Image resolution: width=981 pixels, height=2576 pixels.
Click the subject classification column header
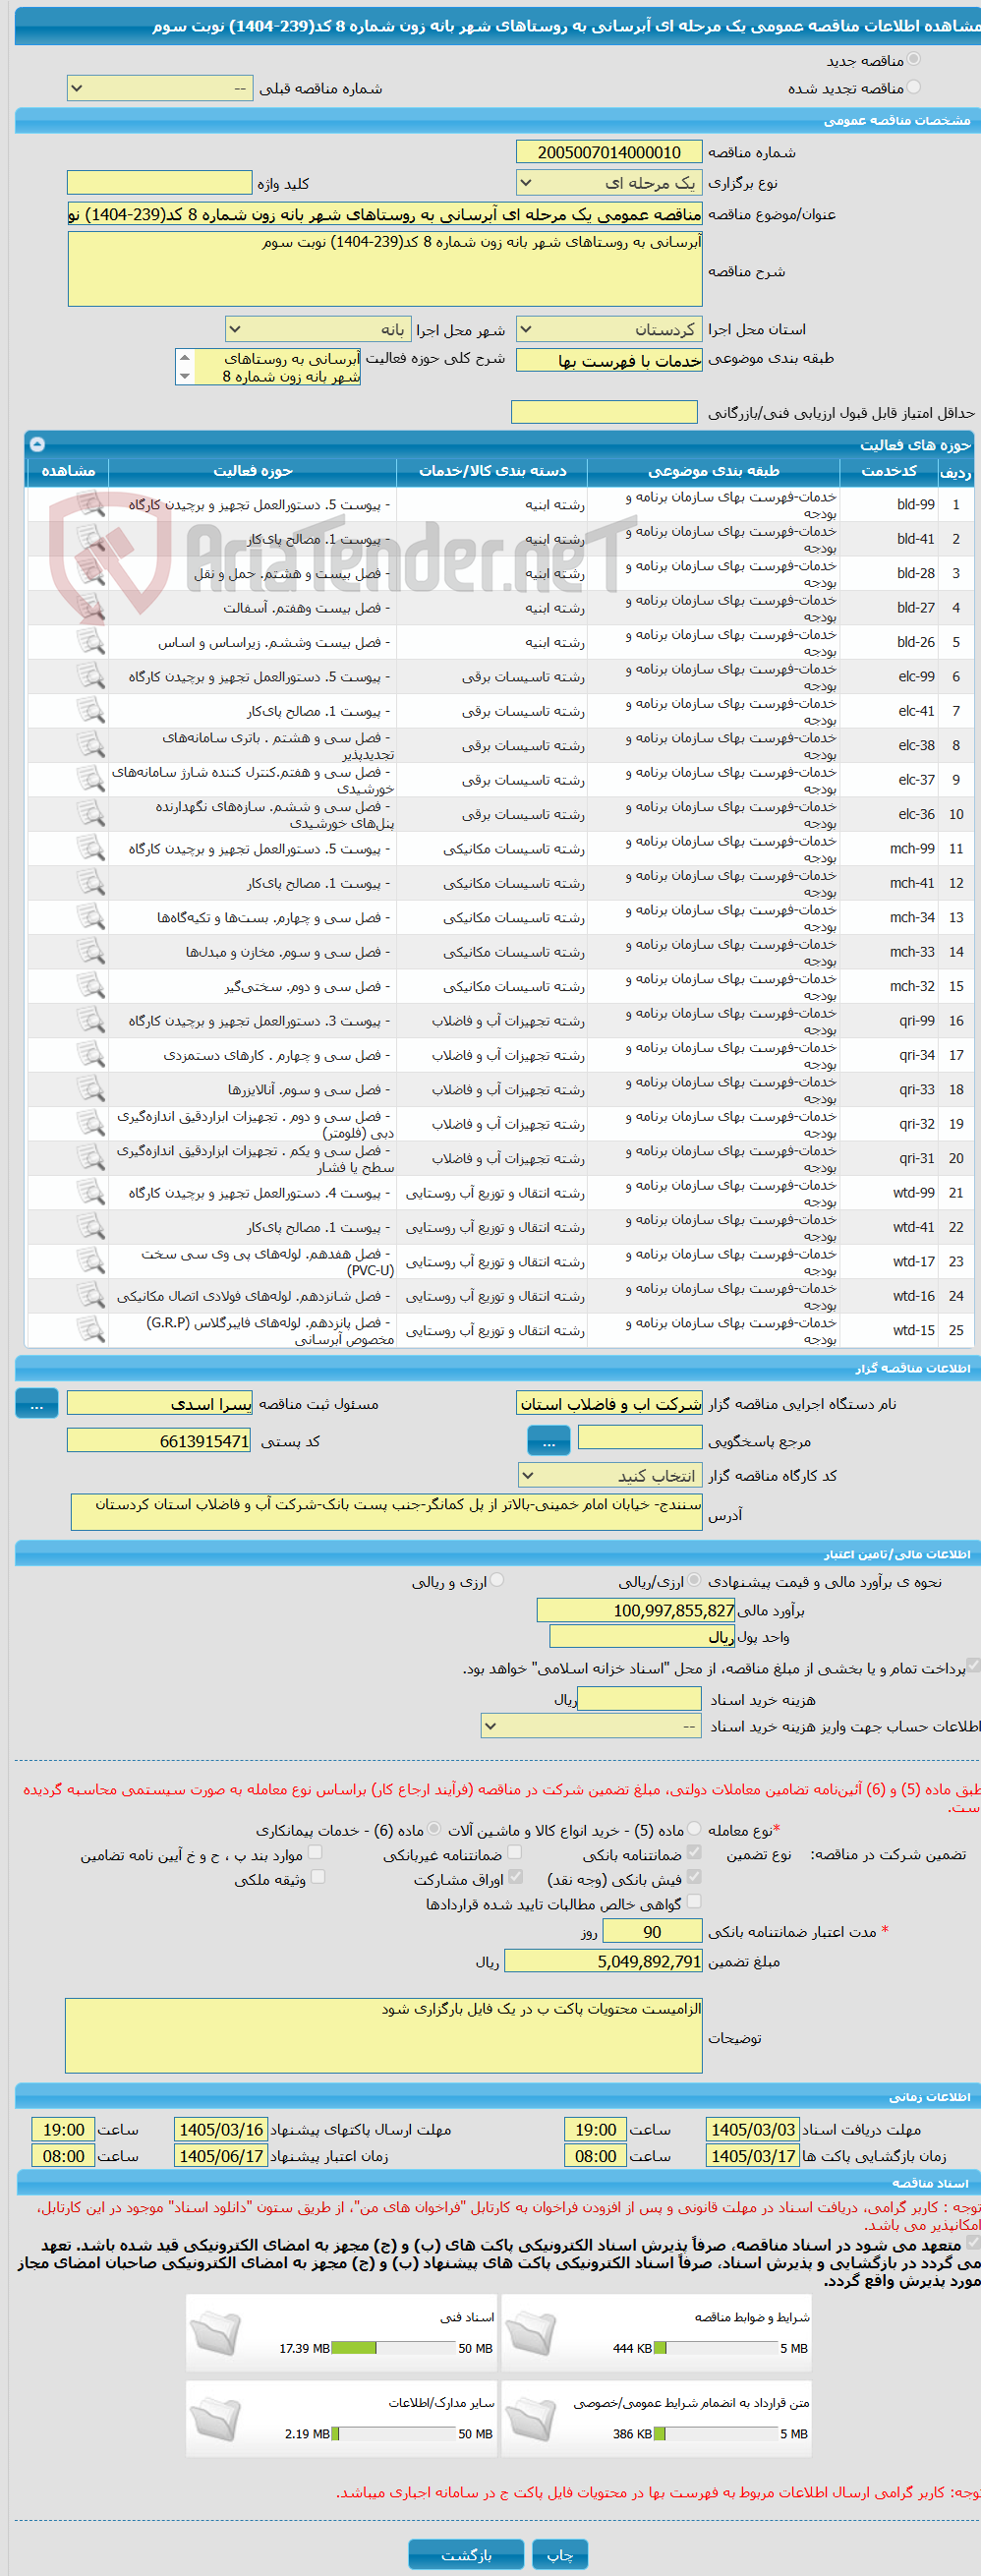713,470
